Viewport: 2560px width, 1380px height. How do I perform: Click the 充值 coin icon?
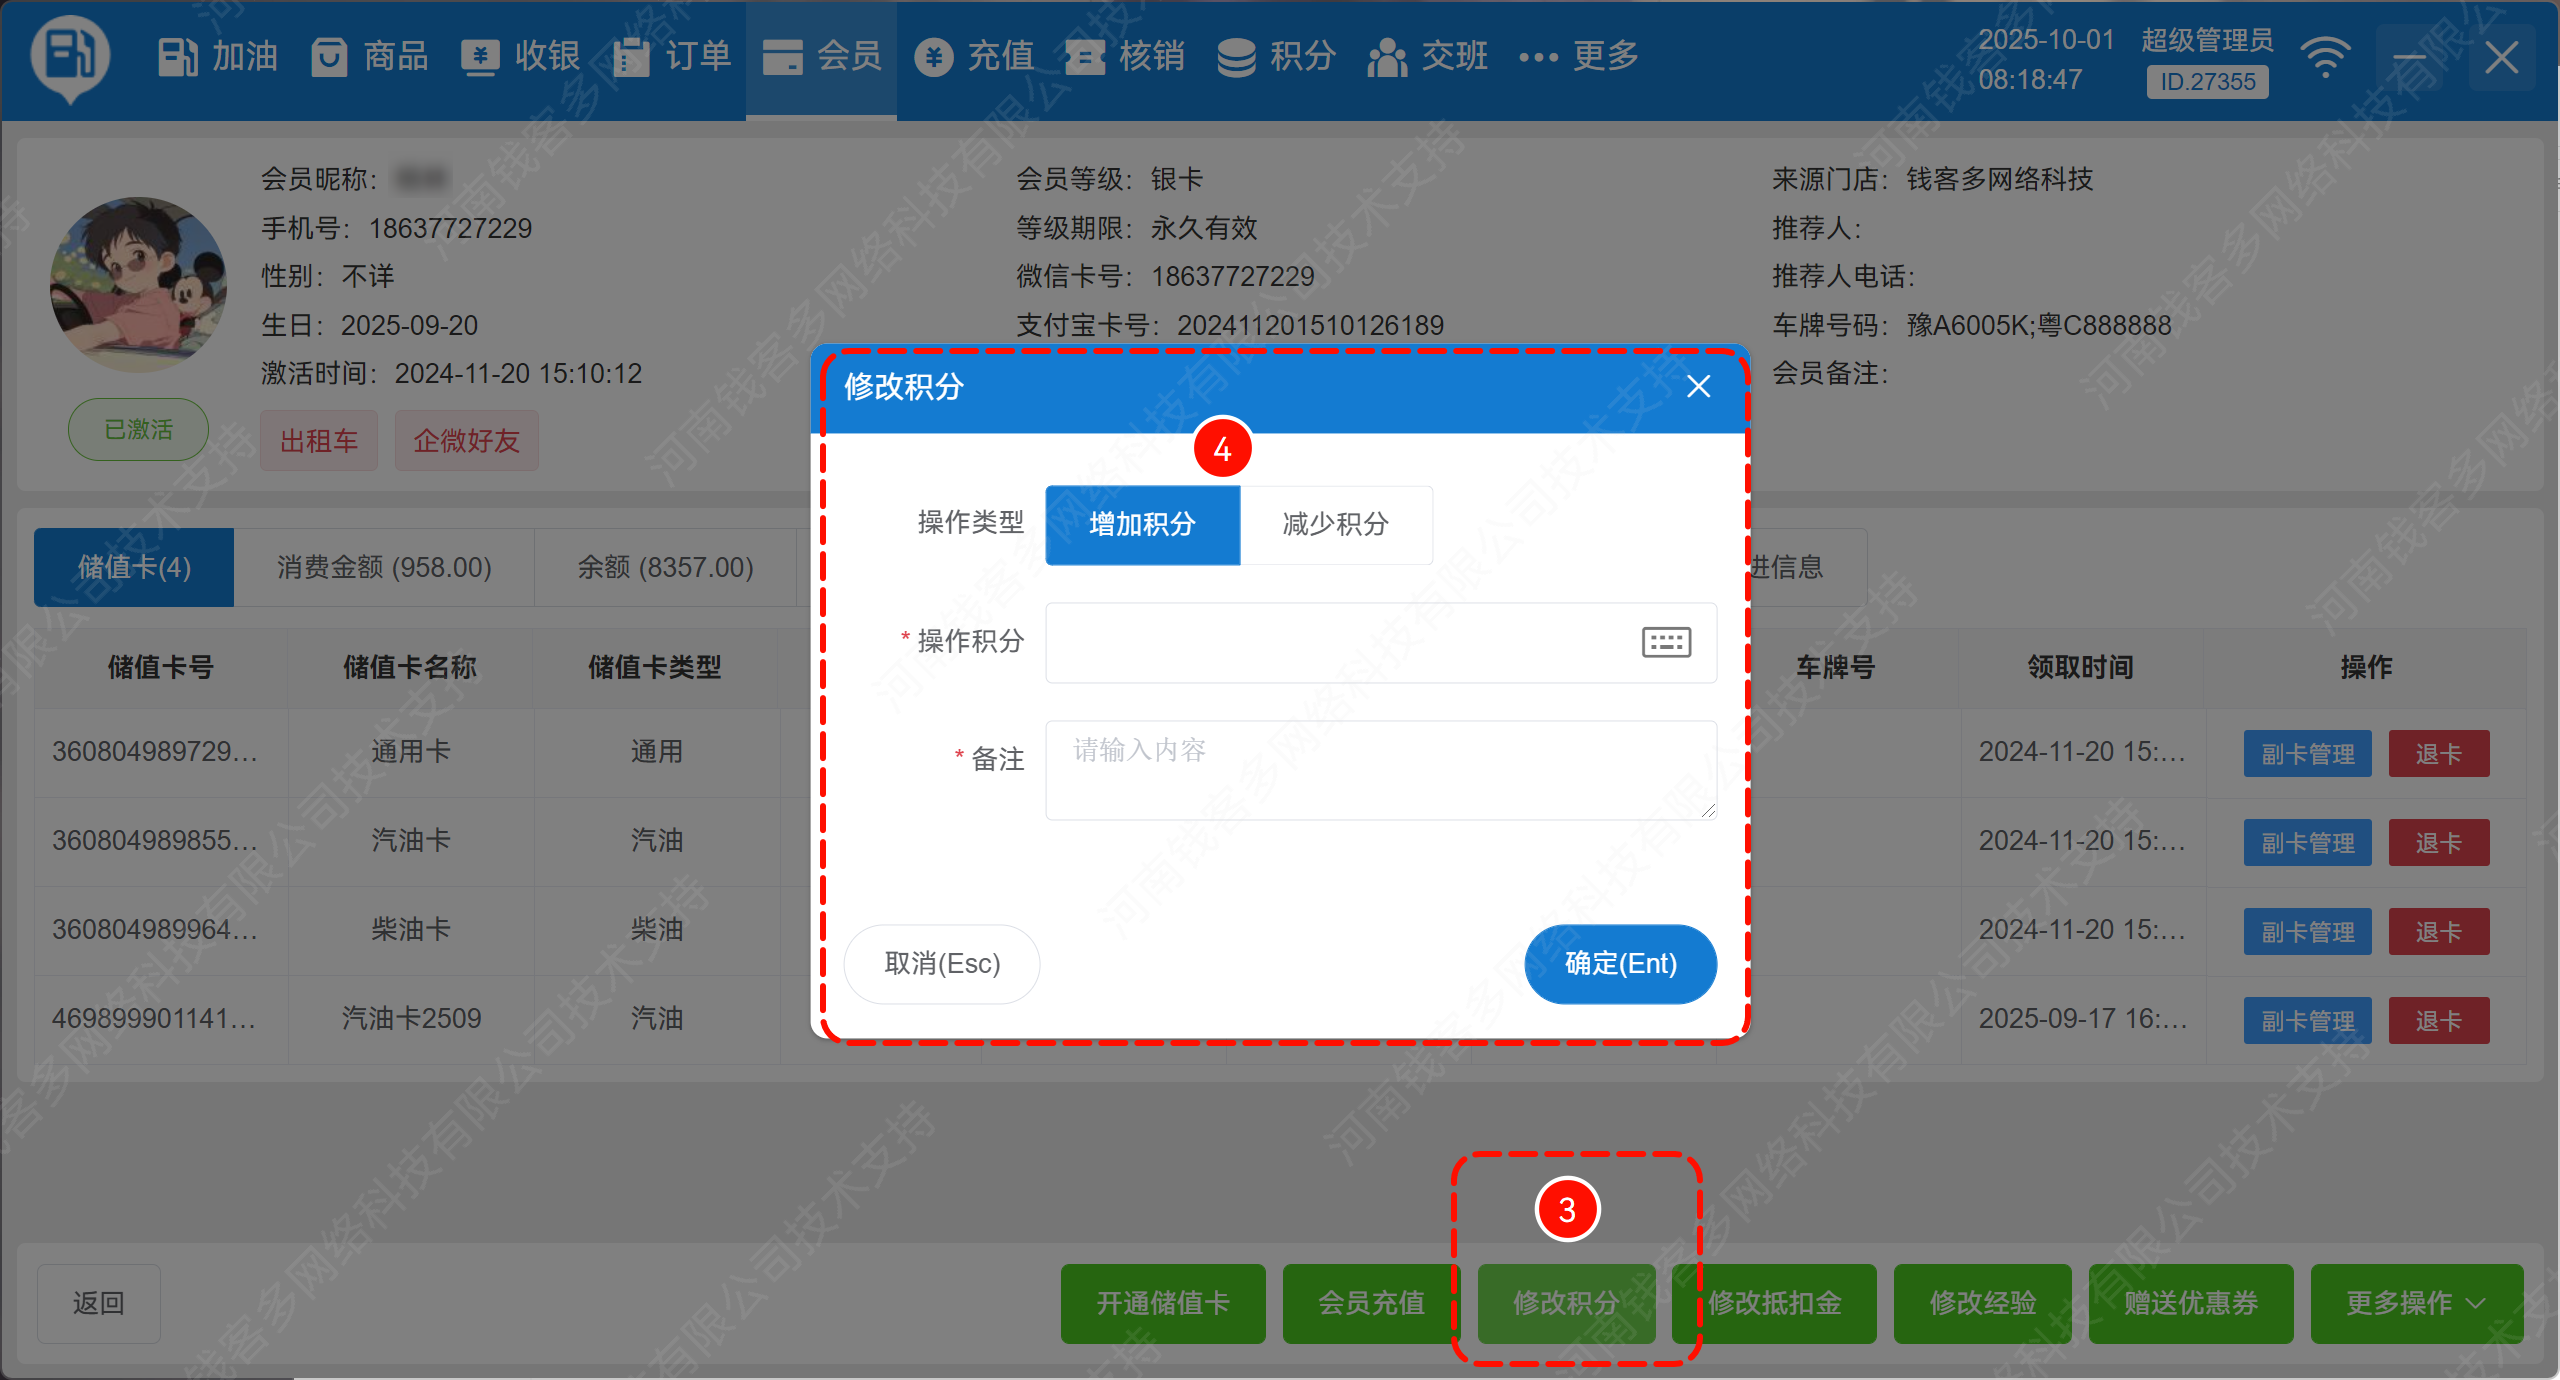(x=933, y=57)
